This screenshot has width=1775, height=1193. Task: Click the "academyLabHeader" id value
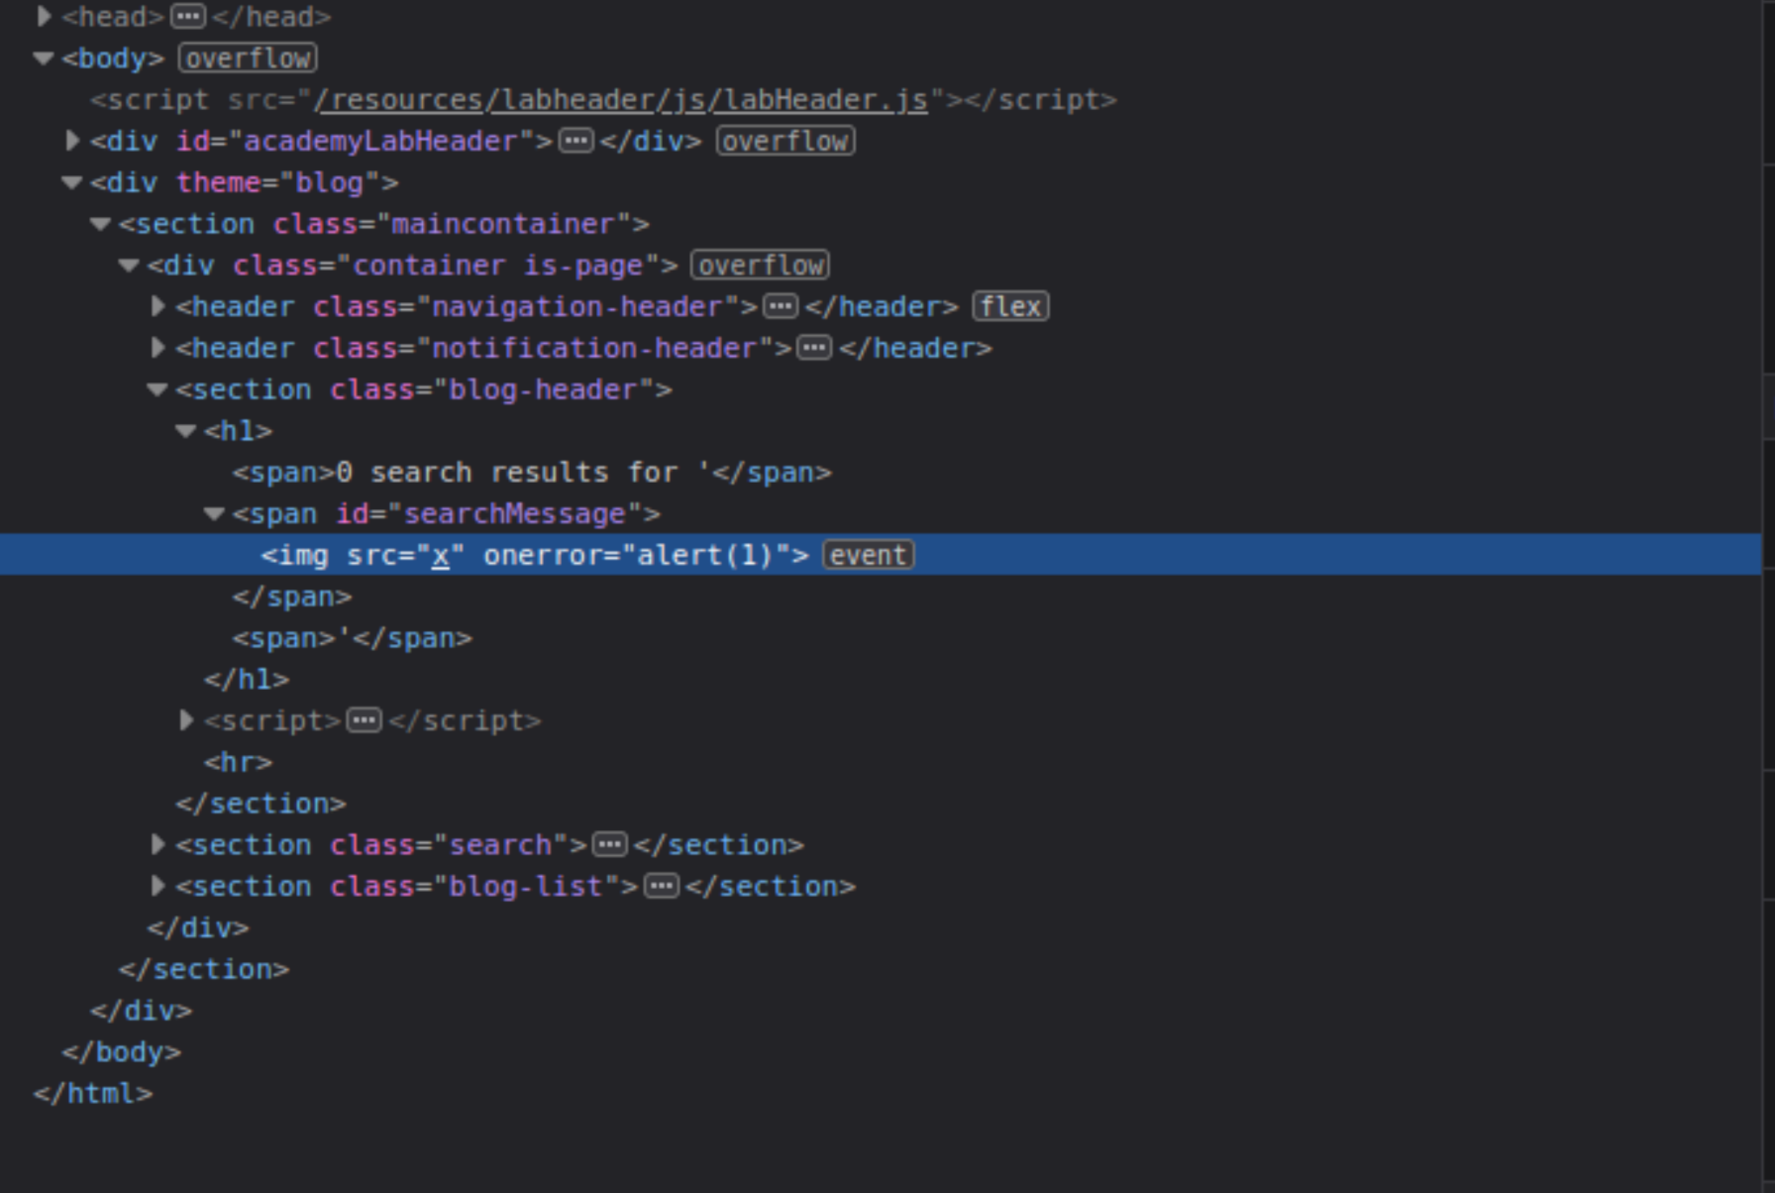380,141
